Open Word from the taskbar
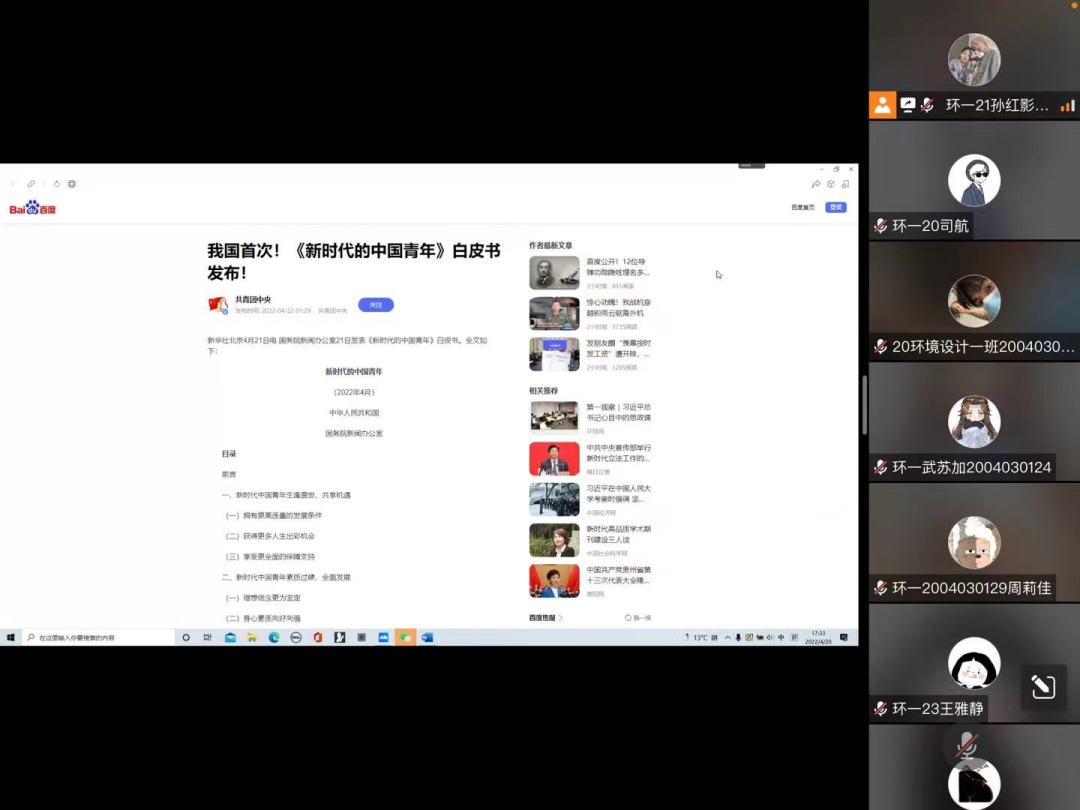Viewport: 1080px width, 810px height. pyautogui.click(x=427, y=637)
